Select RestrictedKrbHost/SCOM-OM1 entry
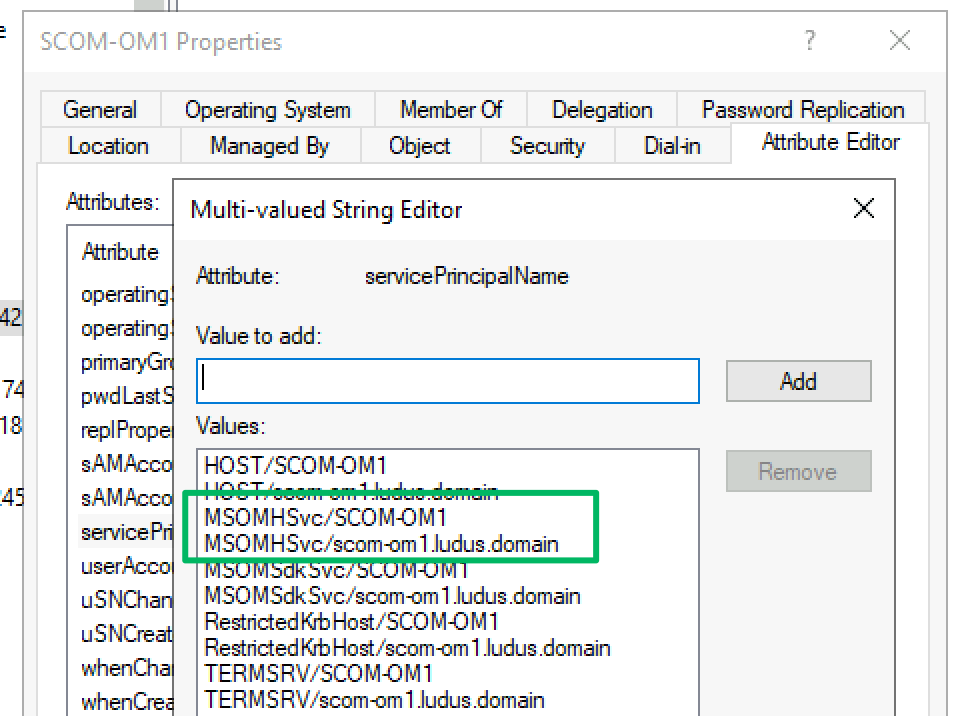This screenshot has height=716, width=964. point(351,622)
